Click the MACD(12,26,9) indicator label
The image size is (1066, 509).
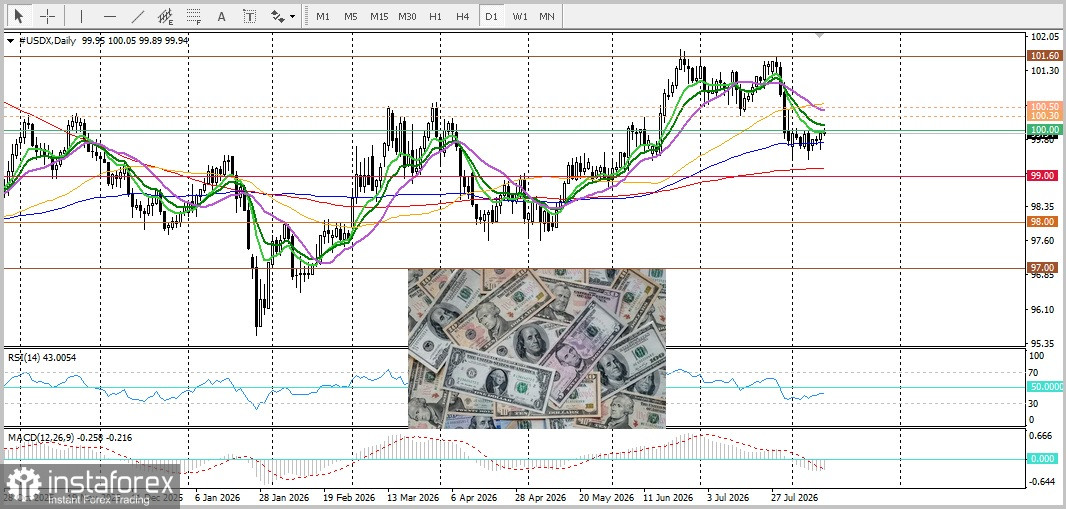[x=69, y=437]
